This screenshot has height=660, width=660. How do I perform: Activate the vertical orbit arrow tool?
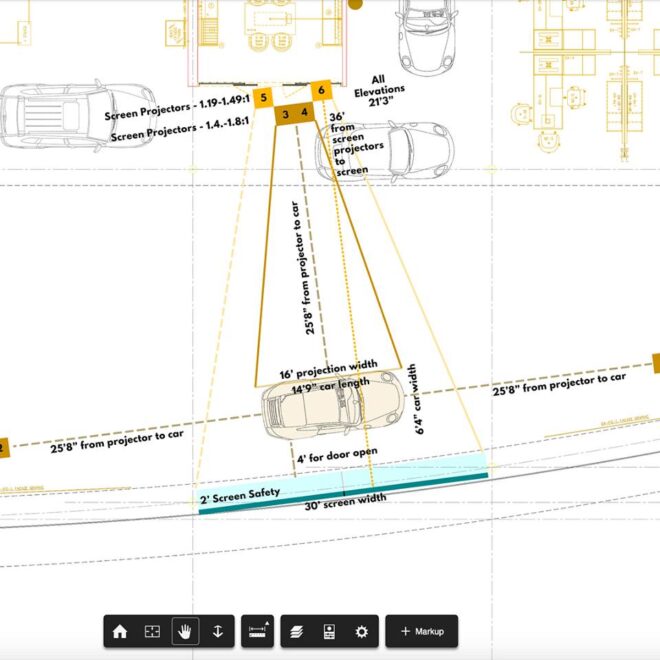(218, 631)
